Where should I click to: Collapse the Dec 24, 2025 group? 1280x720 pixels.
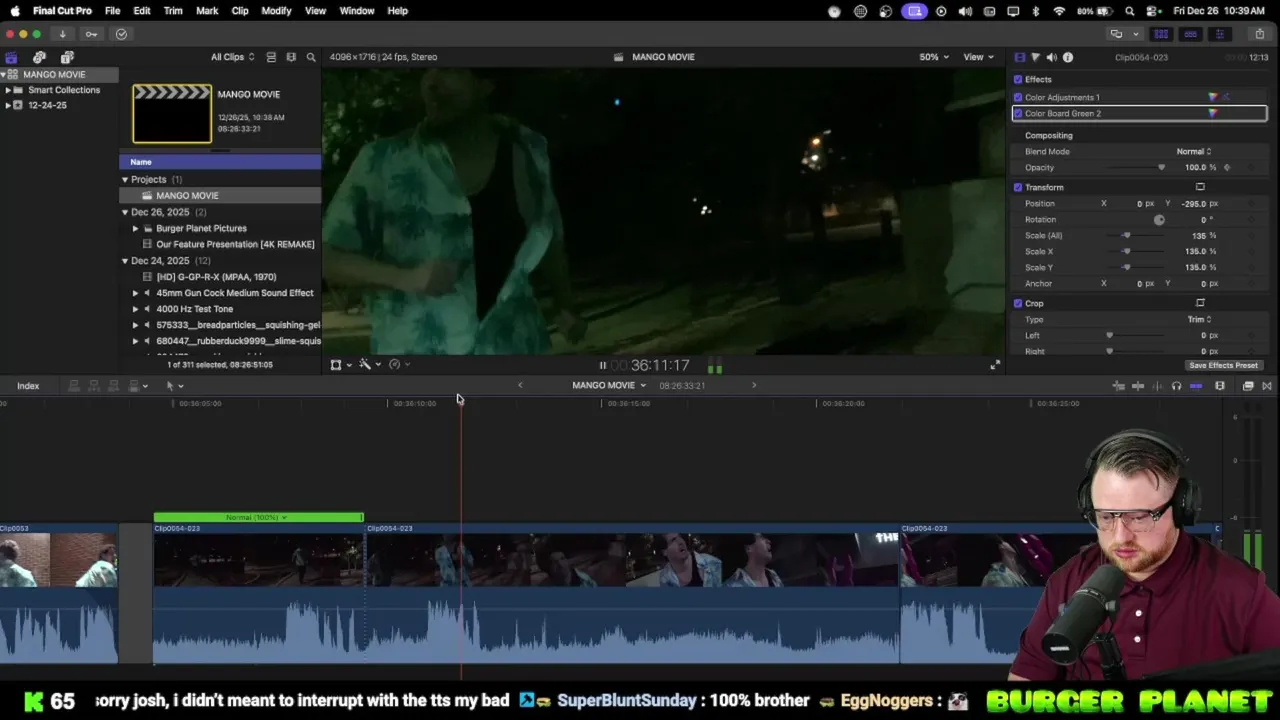125,260
